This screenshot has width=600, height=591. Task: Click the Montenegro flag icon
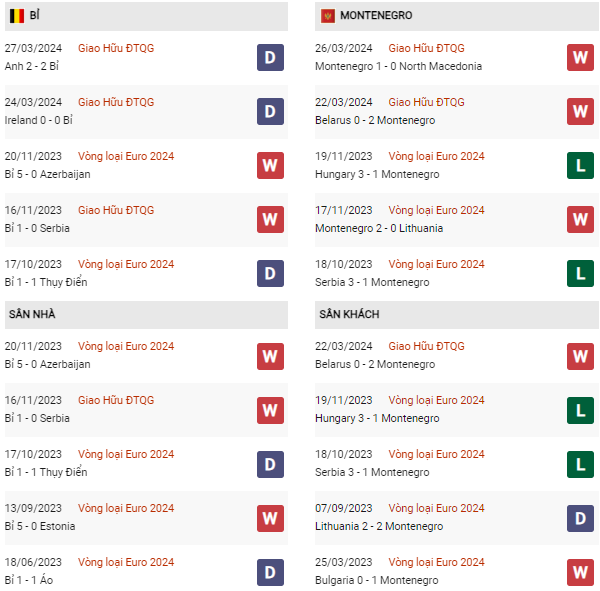click(328, 16)
